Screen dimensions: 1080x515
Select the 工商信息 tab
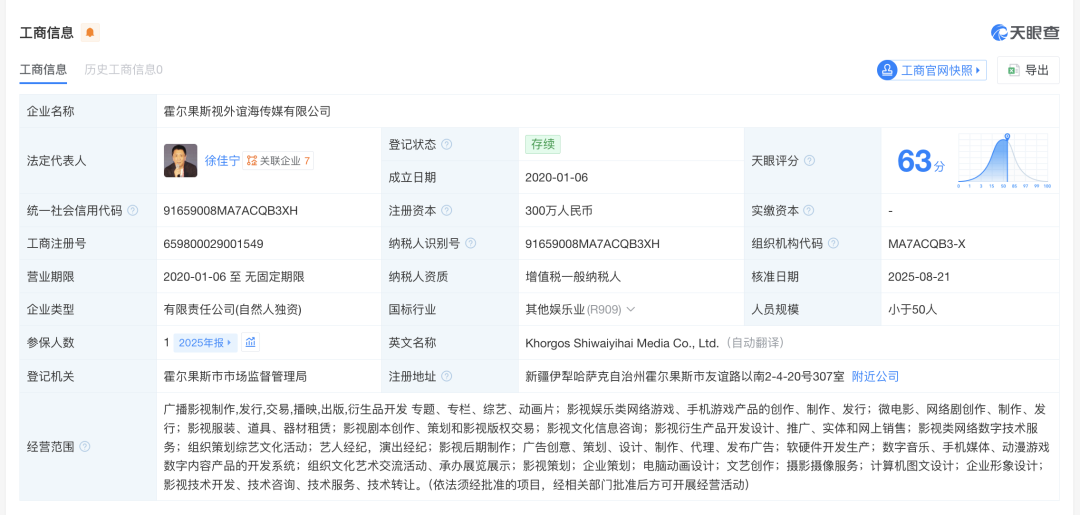[43, 69]
